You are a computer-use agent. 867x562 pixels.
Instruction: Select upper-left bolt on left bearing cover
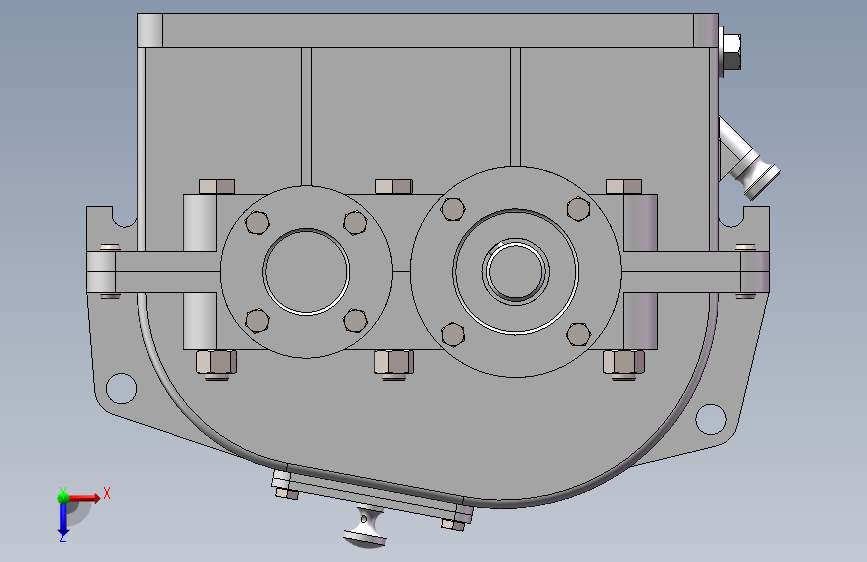[257, 222]
